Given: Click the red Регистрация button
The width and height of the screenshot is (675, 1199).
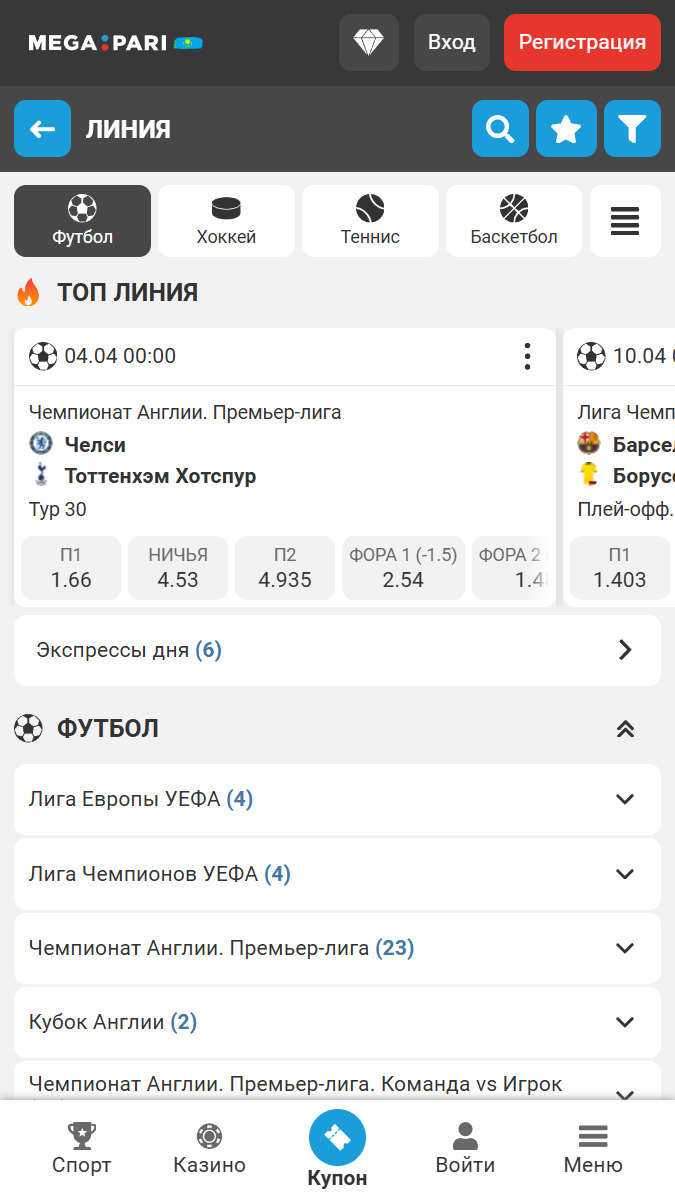Looking at the screenshot, I should tap(583, 43).
